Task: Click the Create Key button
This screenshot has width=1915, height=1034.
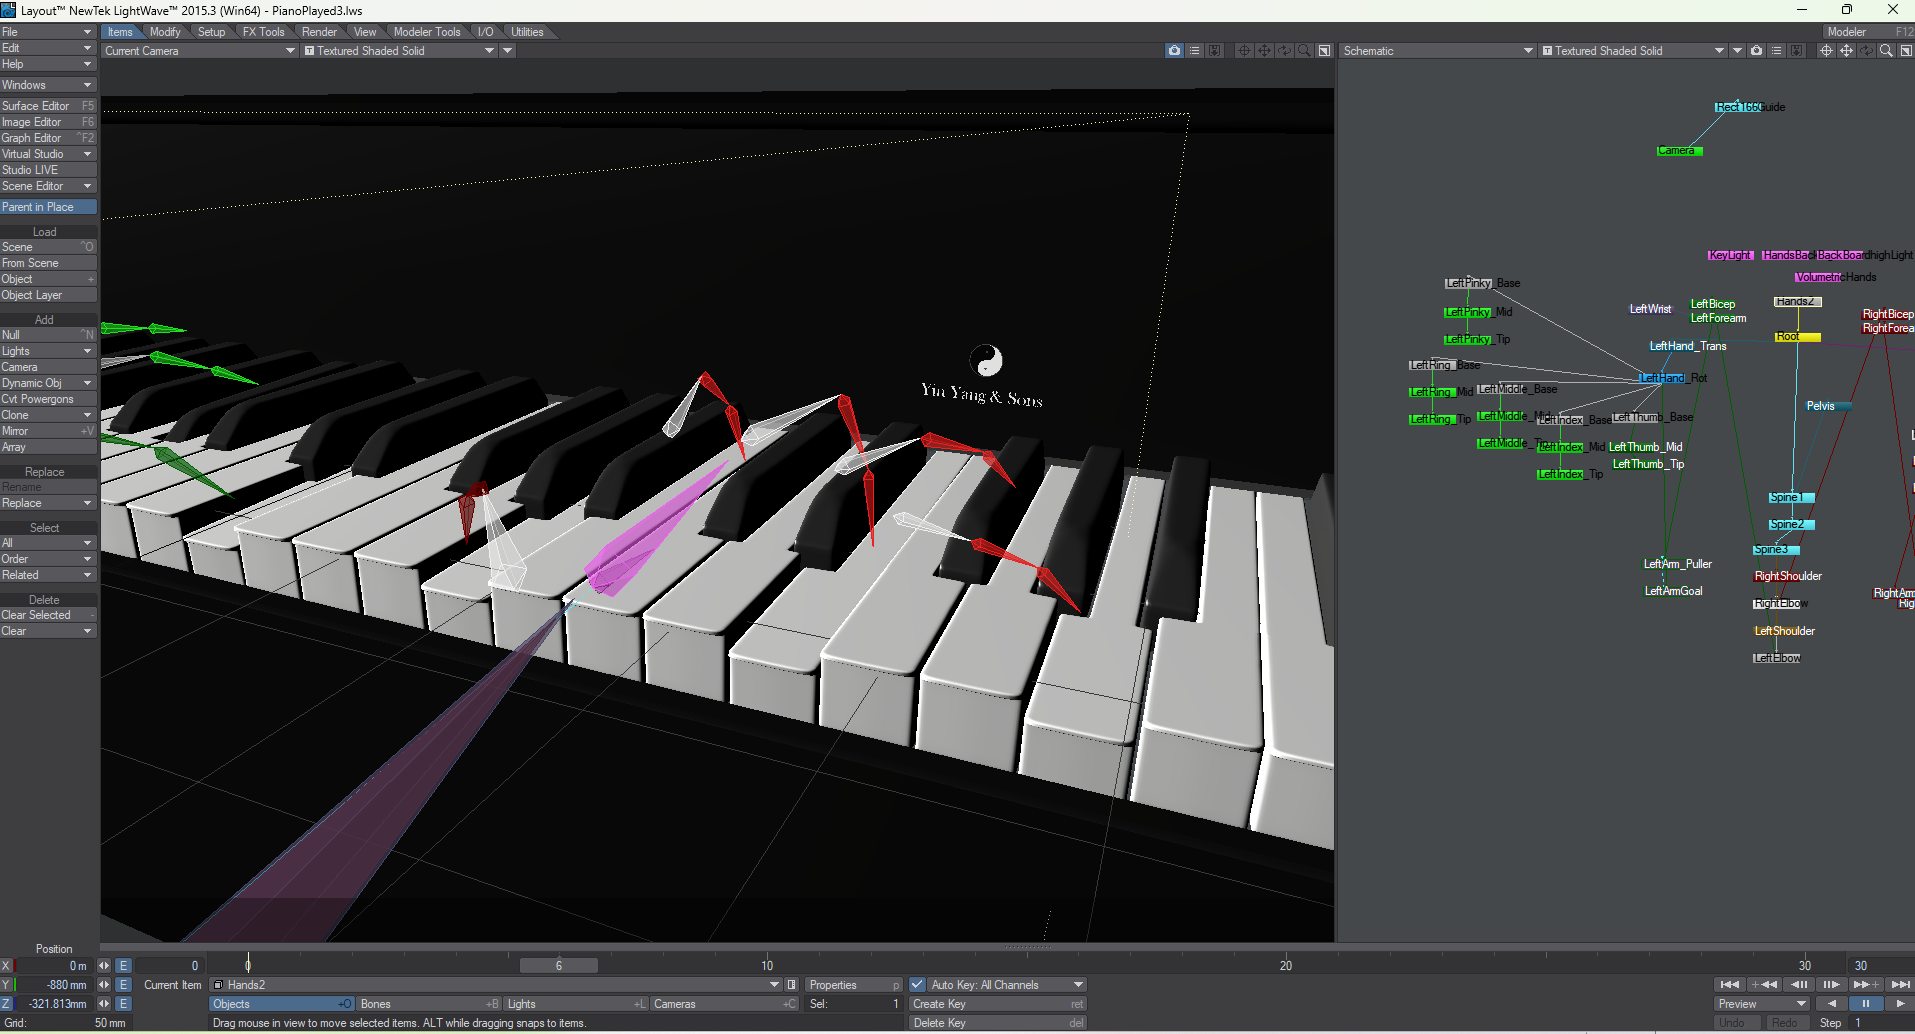Action: click(x=997, y=1004)
